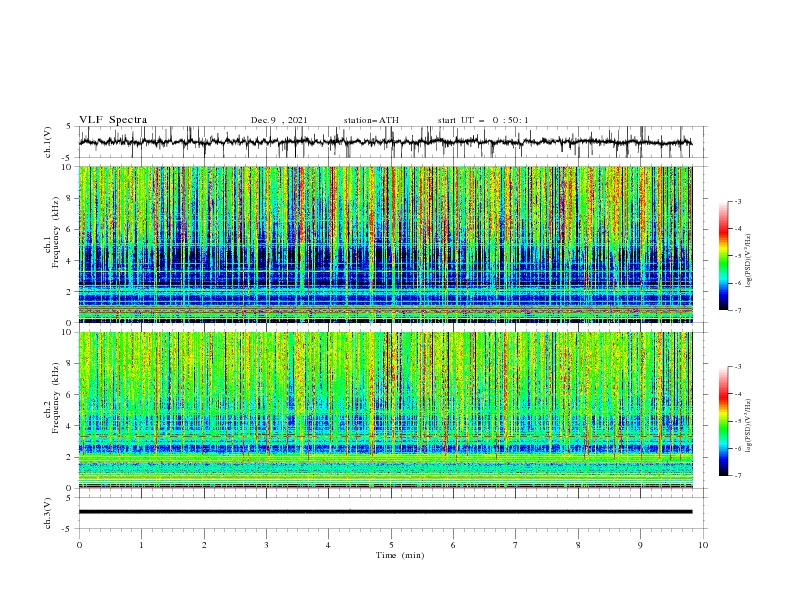Click time axis tick label "2"
792x612 pixels.
204,545
